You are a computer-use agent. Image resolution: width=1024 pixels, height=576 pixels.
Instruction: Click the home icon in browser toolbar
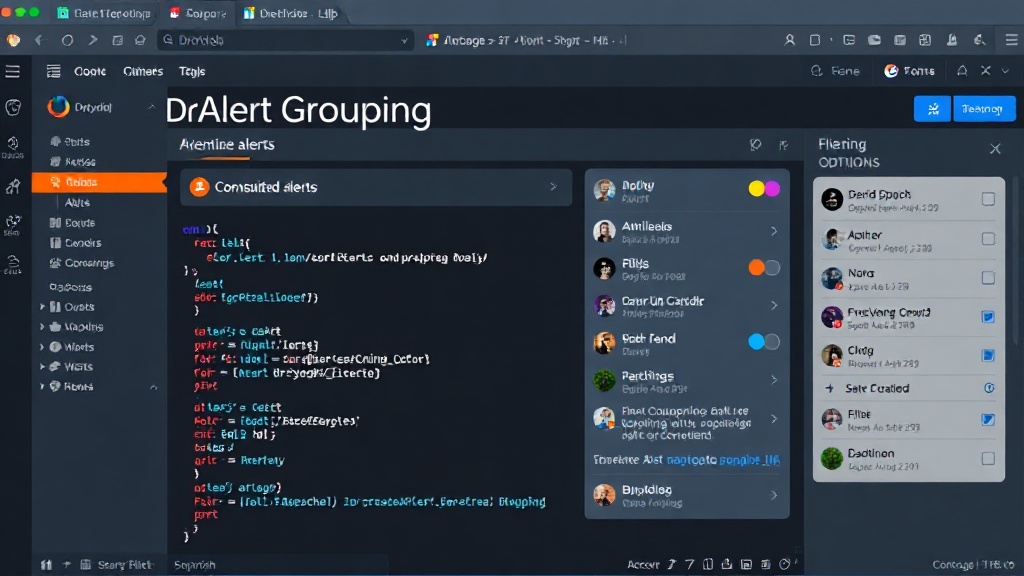(x=140, y=40)
